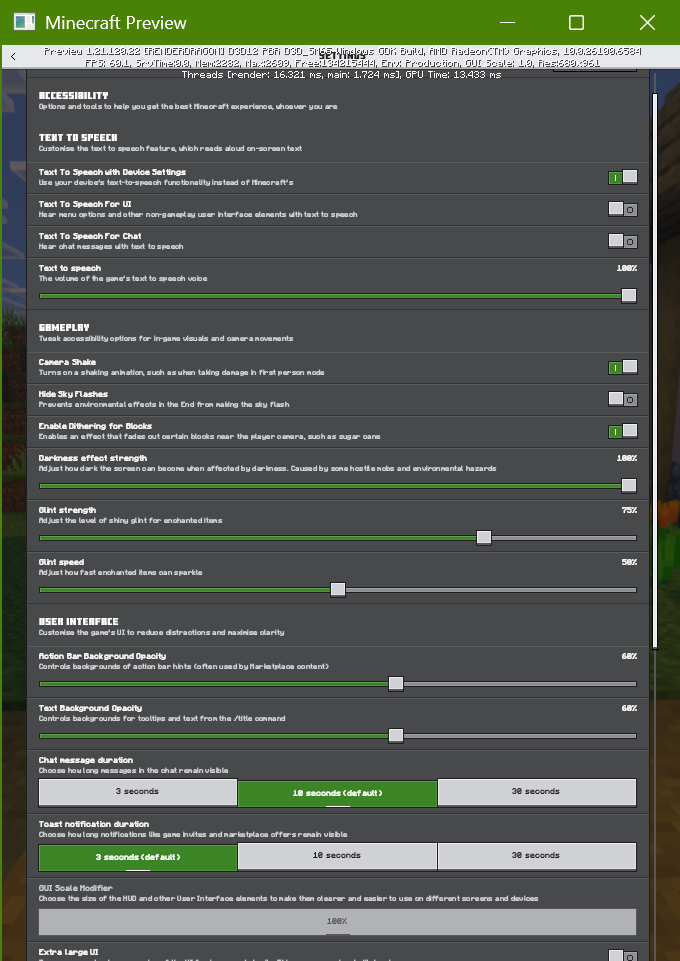Minimize the Minecraft Preview window
The height and width of the screenshot is (961, 680).
click(507, 23)
